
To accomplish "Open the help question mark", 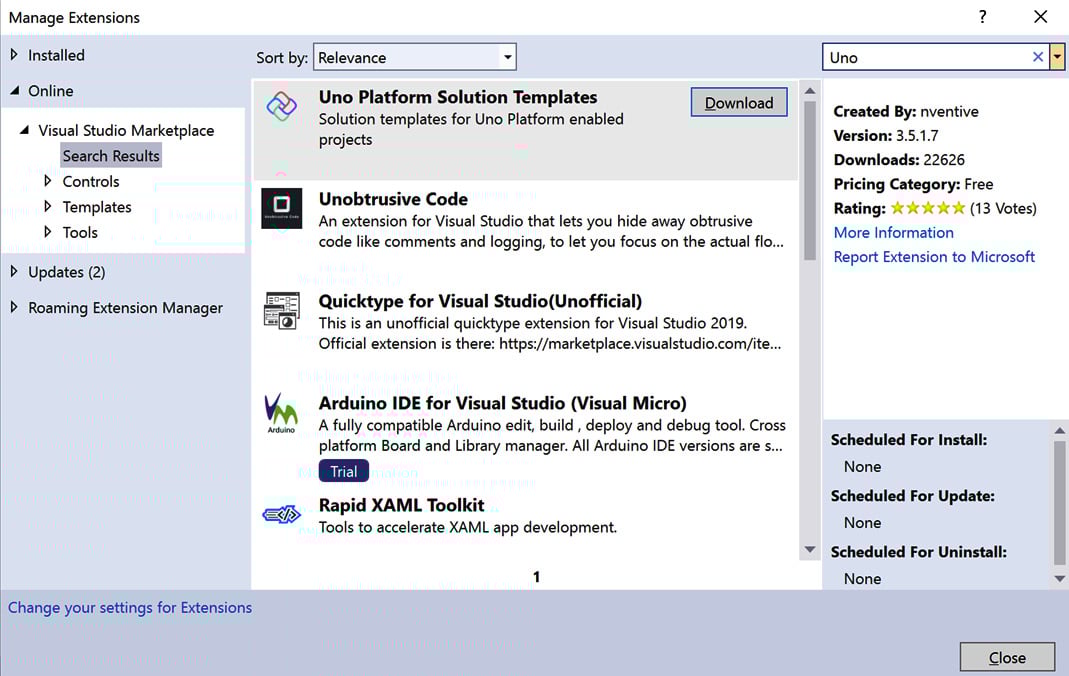I will (x=982, y=17).
